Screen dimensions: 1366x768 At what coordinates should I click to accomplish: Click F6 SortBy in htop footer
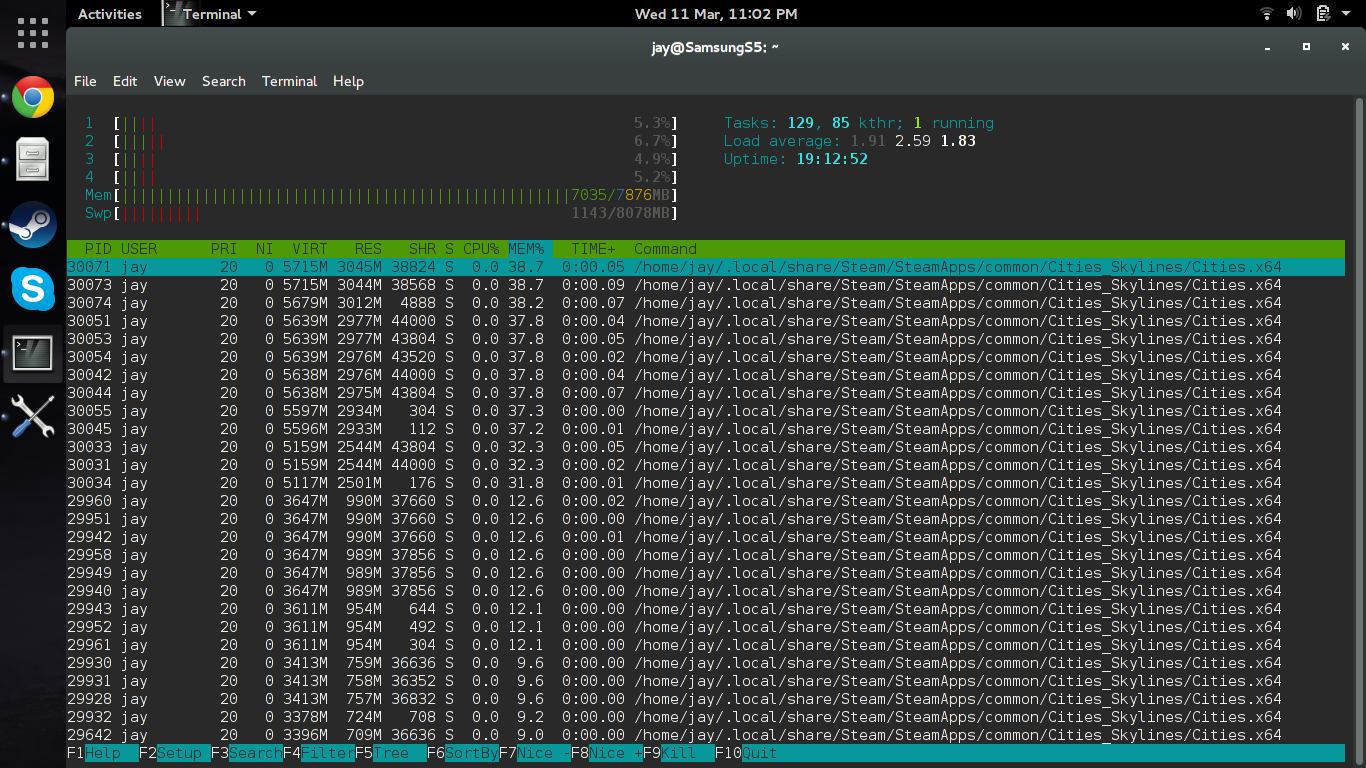point(462,753)
